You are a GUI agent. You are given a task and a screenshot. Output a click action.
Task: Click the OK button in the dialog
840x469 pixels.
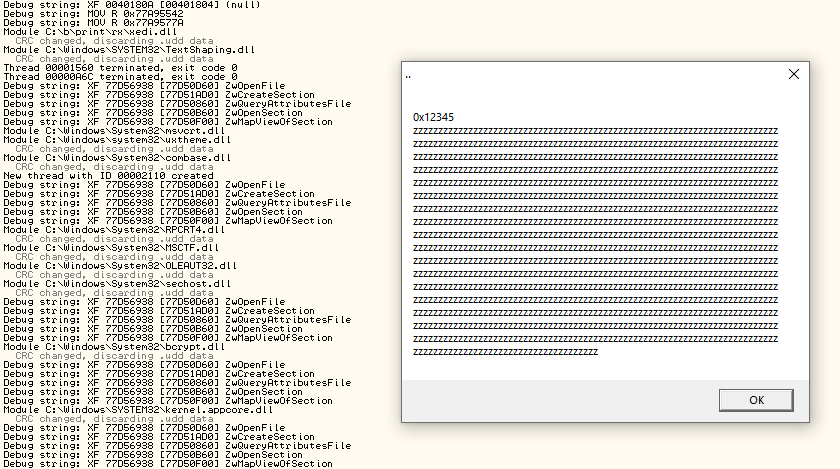[756, 400]
